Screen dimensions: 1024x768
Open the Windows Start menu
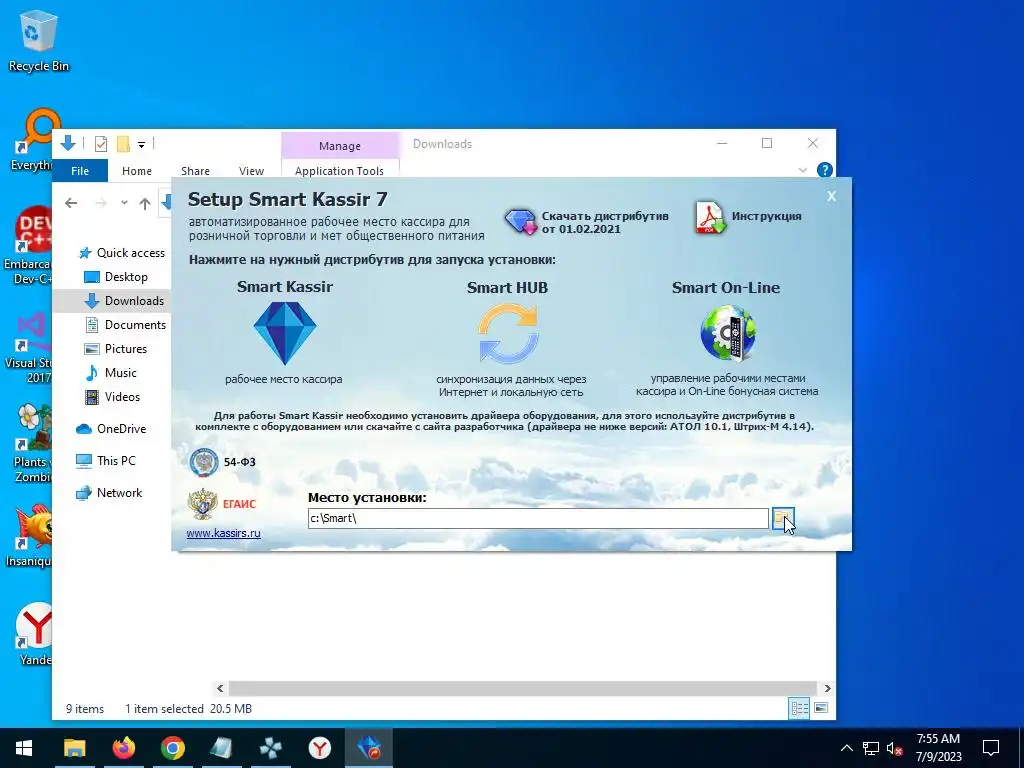tap(24, 748)
